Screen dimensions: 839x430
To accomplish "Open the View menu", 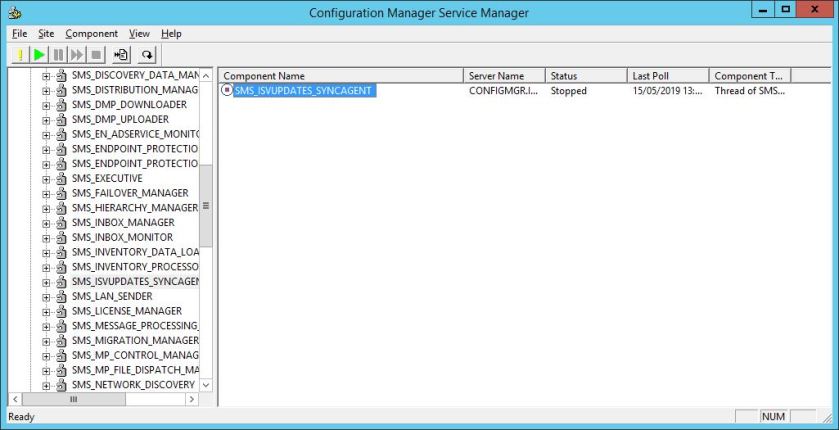I will 139,34.
